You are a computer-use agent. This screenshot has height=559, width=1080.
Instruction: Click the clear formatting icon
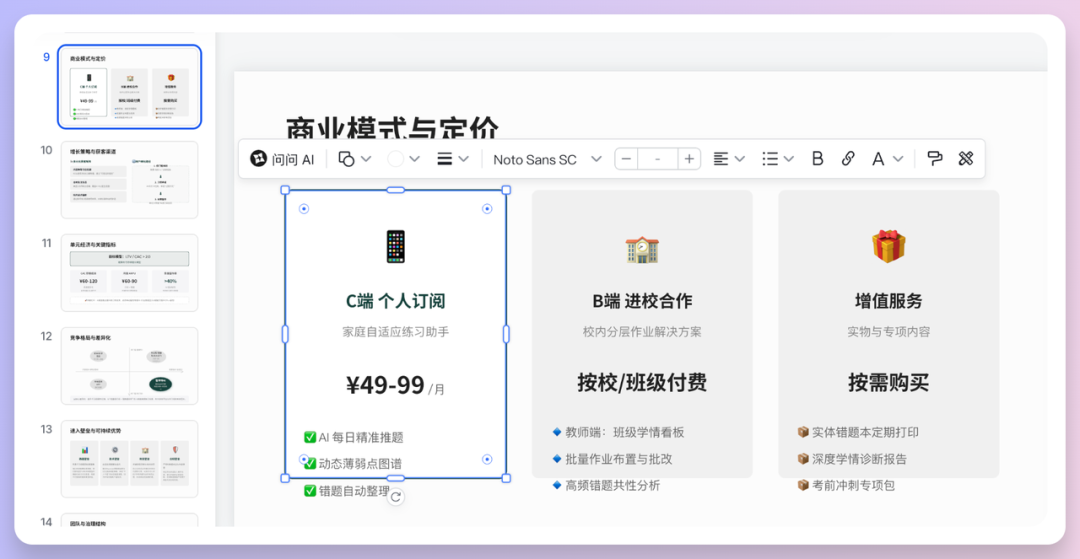pos(966,159)
